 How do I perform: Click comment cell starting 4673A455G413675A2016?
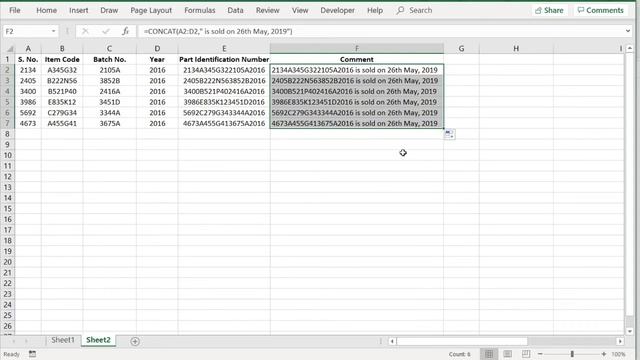click(x=357, y=123)
